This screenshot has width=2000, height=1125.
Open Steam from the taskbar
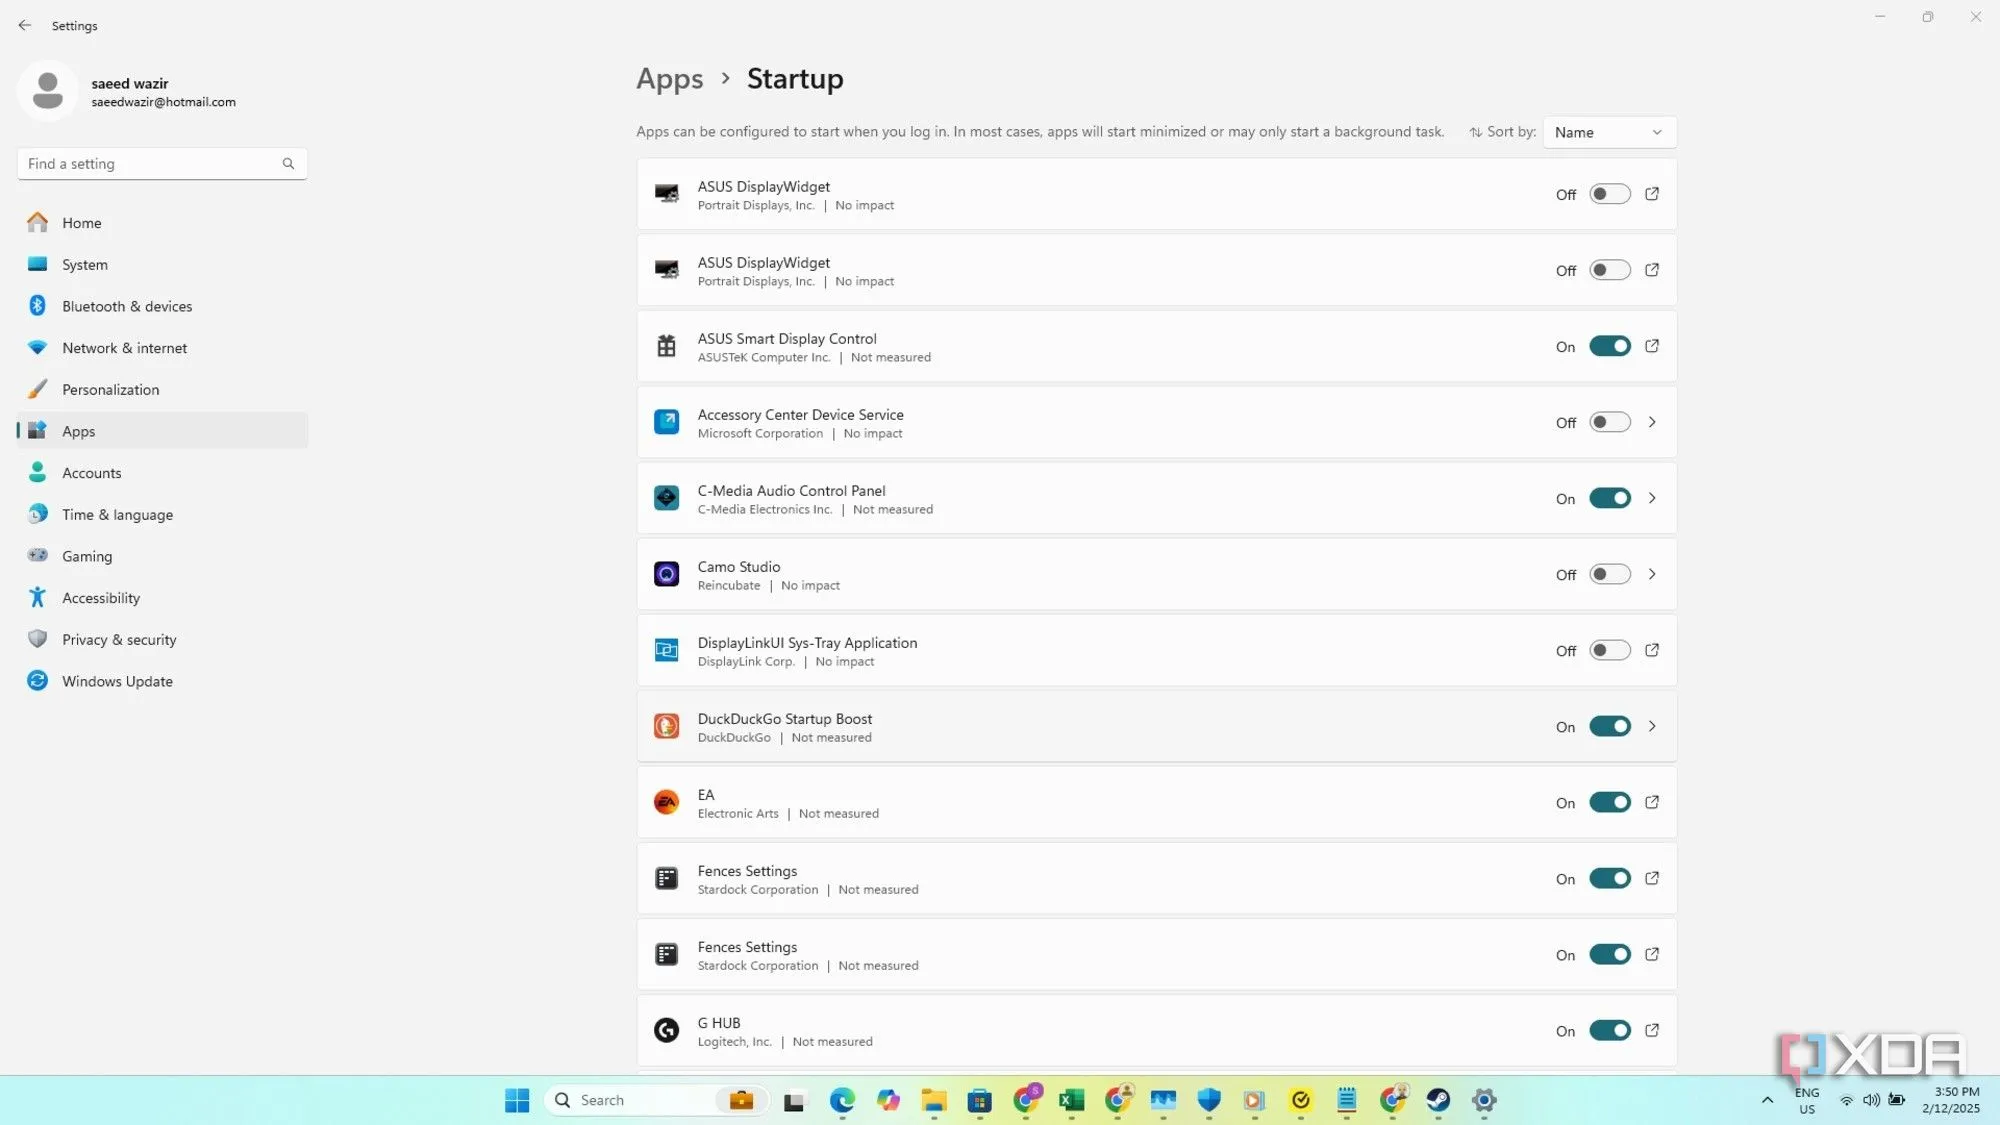coord(1438,1100)
